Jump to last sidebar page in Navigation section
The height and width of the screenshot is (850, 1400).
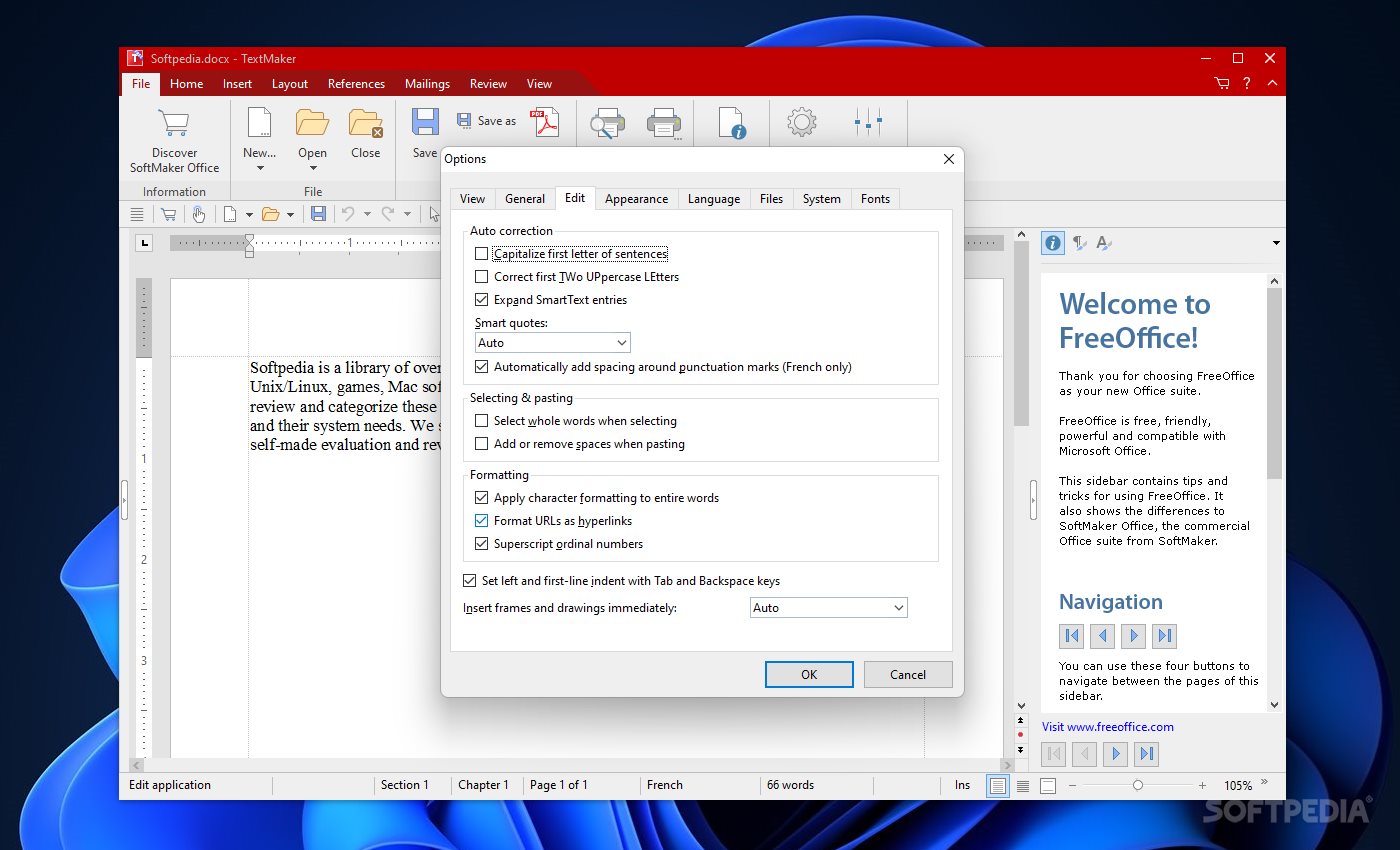pyautogui.click(x=1164, y=635)
